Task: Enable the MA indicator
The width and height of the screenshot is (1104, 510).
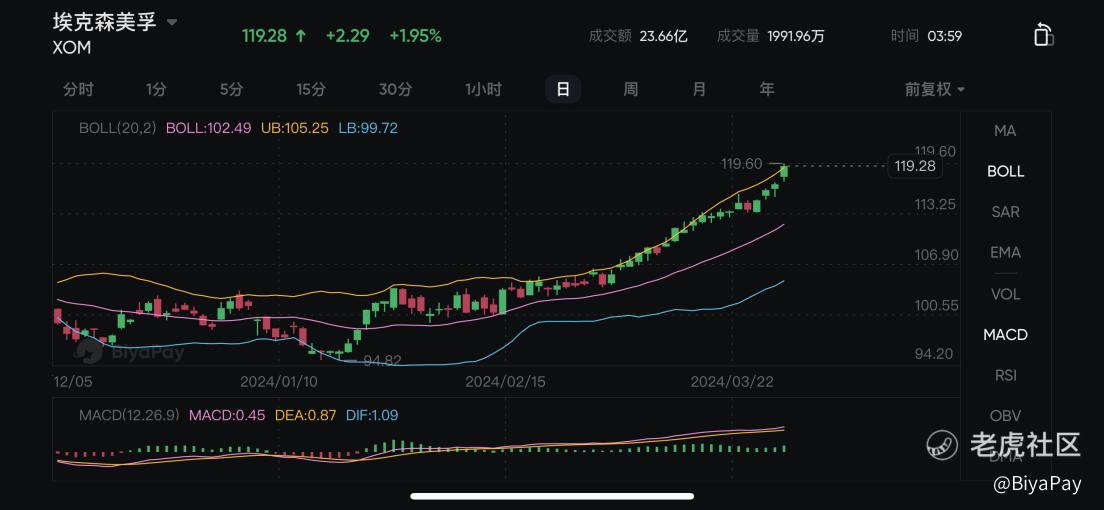Action: 1005,130
